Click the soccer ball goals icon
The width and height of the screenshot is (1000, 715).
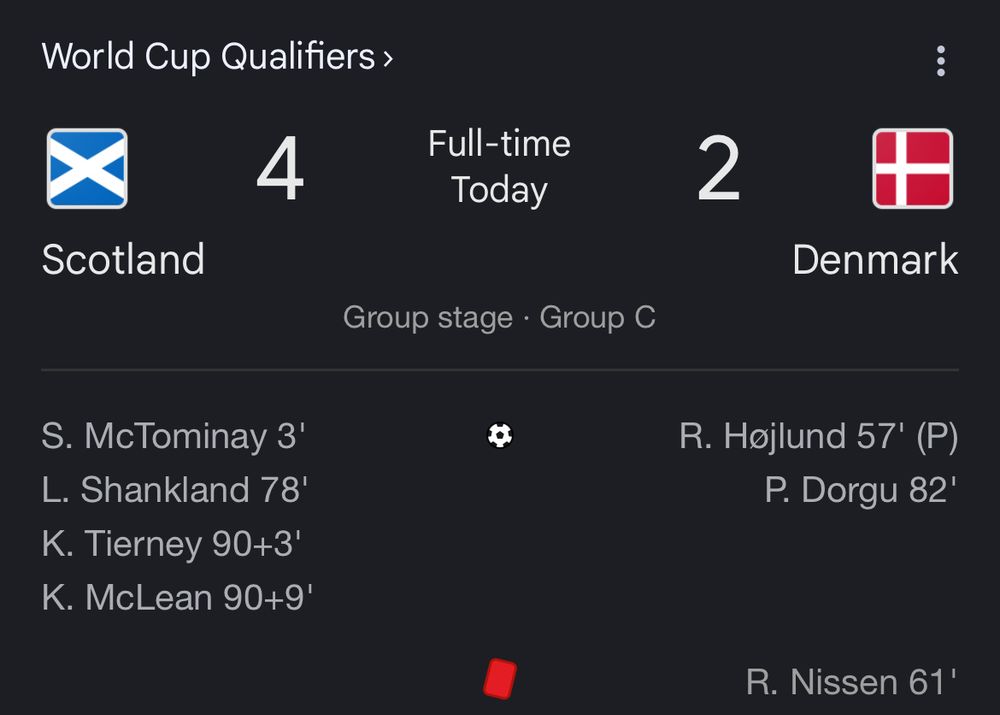tap(500, 436)
